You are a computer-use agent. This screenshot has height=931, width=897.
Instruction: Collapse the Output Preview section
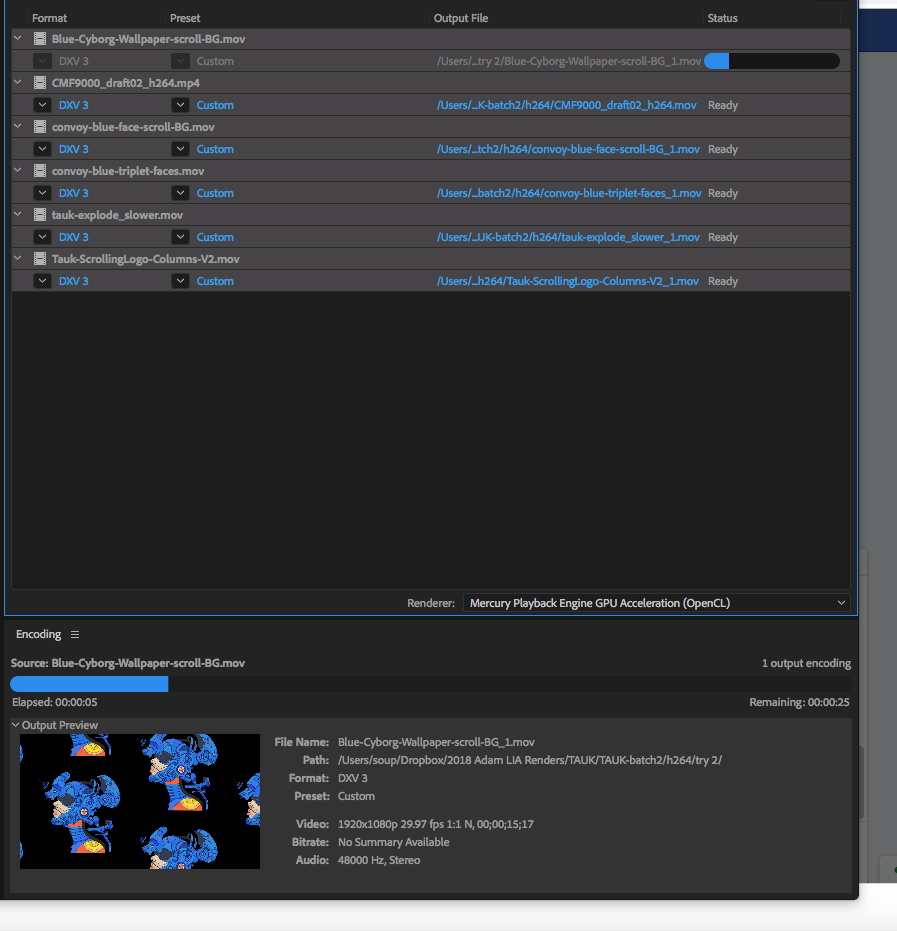point(16,725)
